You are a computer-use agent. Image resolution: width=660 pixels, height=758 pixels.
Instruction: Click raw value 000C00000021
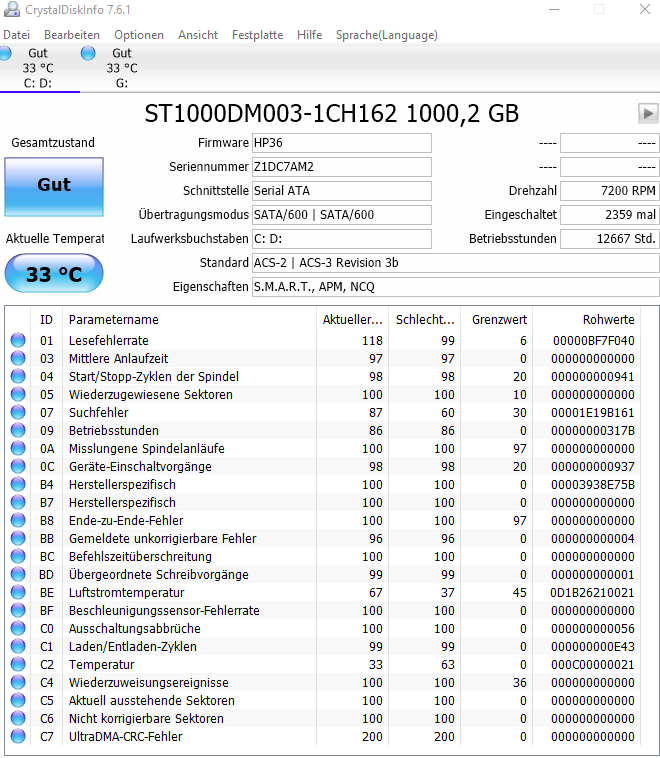coord(592,664)
